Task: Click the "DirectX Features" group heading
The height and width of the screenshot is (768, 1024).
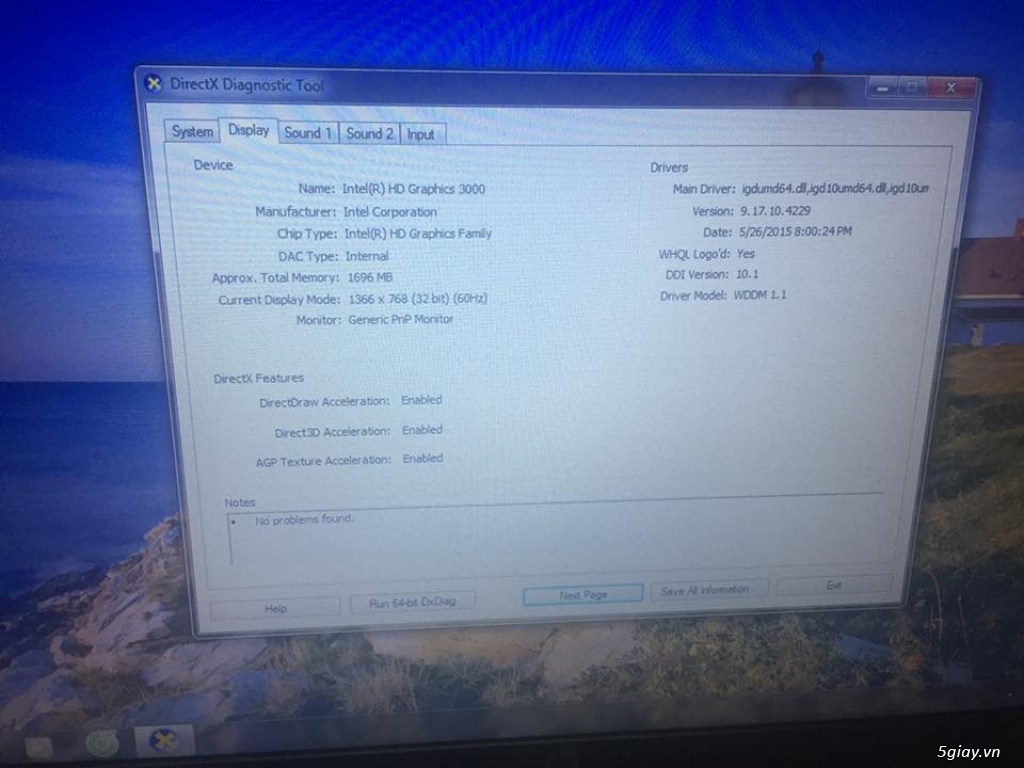Action: pos(259,378)
